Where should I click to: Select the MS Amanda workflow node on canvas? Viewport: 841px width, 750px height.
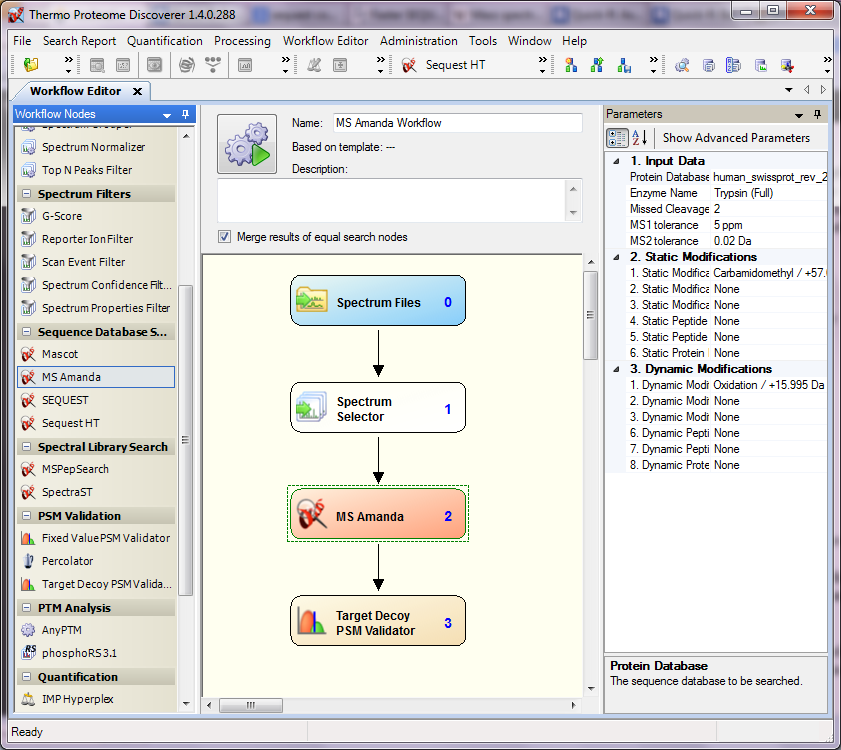[x=378, y=514]
